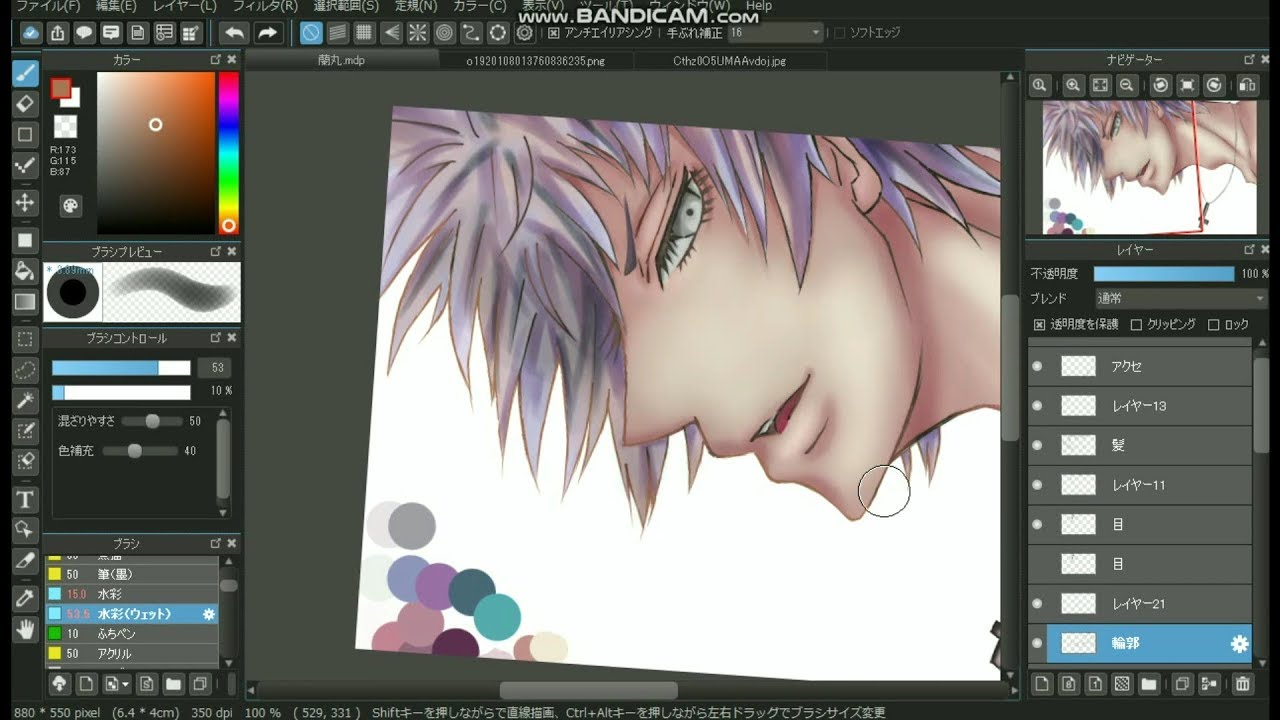Click the rainbow hue strip
This screenshot has height=720, width=1280.
[229, 153]
